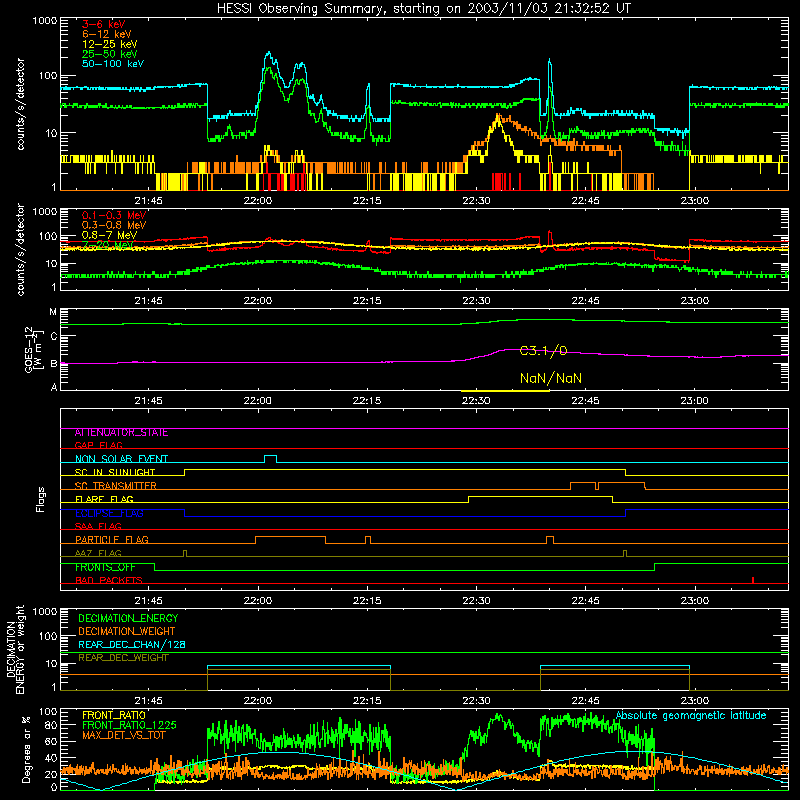The width and height of the screenshot is (800, 800).
Task: Click counts/s/detector axis title of the keV panel
Action: (20, 104)
